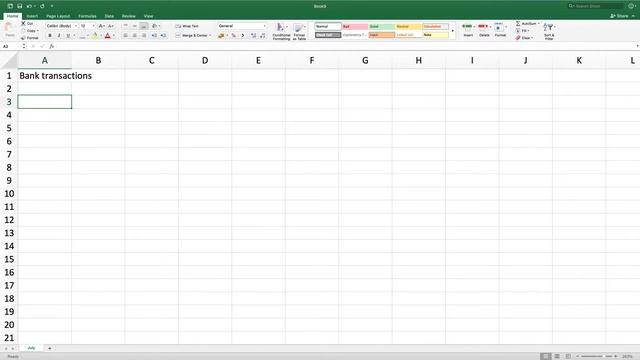Click the decrease decimal icon
Viewport: 640px width, 360px height.
coord(262,36)
